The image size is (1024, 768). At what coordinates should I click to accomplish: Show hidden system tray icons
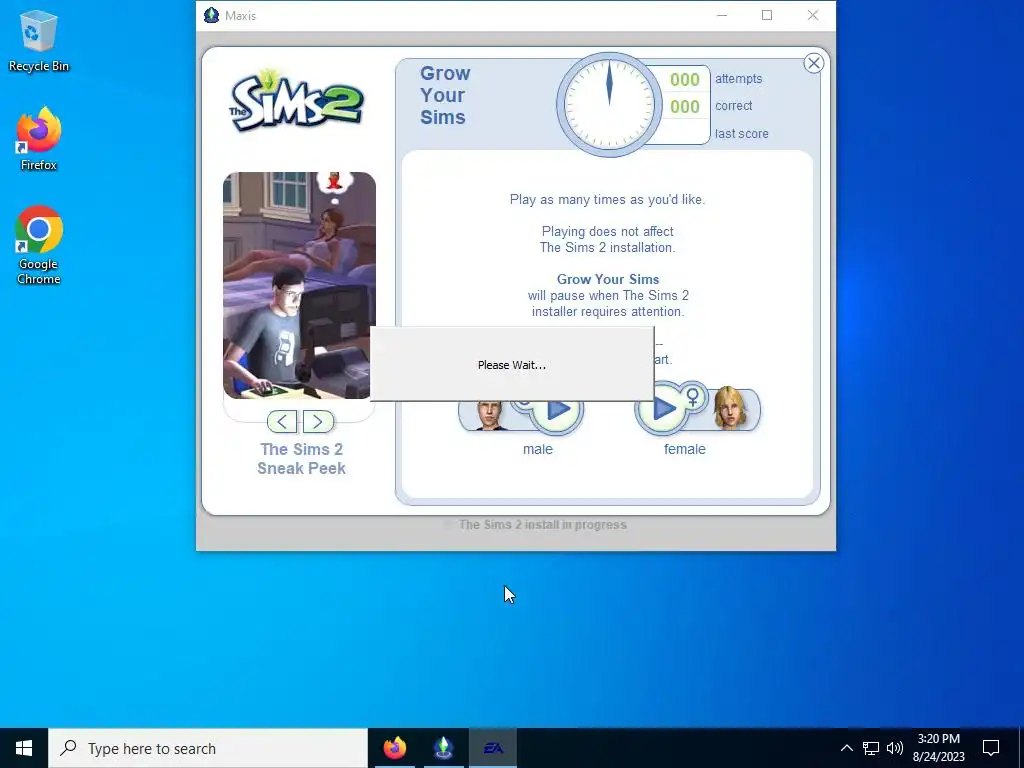click(846, 748)
